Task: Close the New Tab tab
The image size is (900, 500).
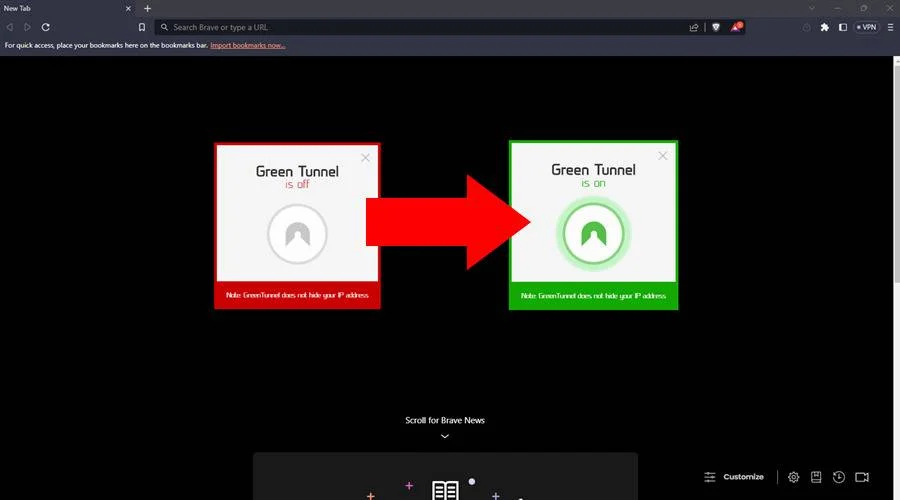Action: (128, 9)
